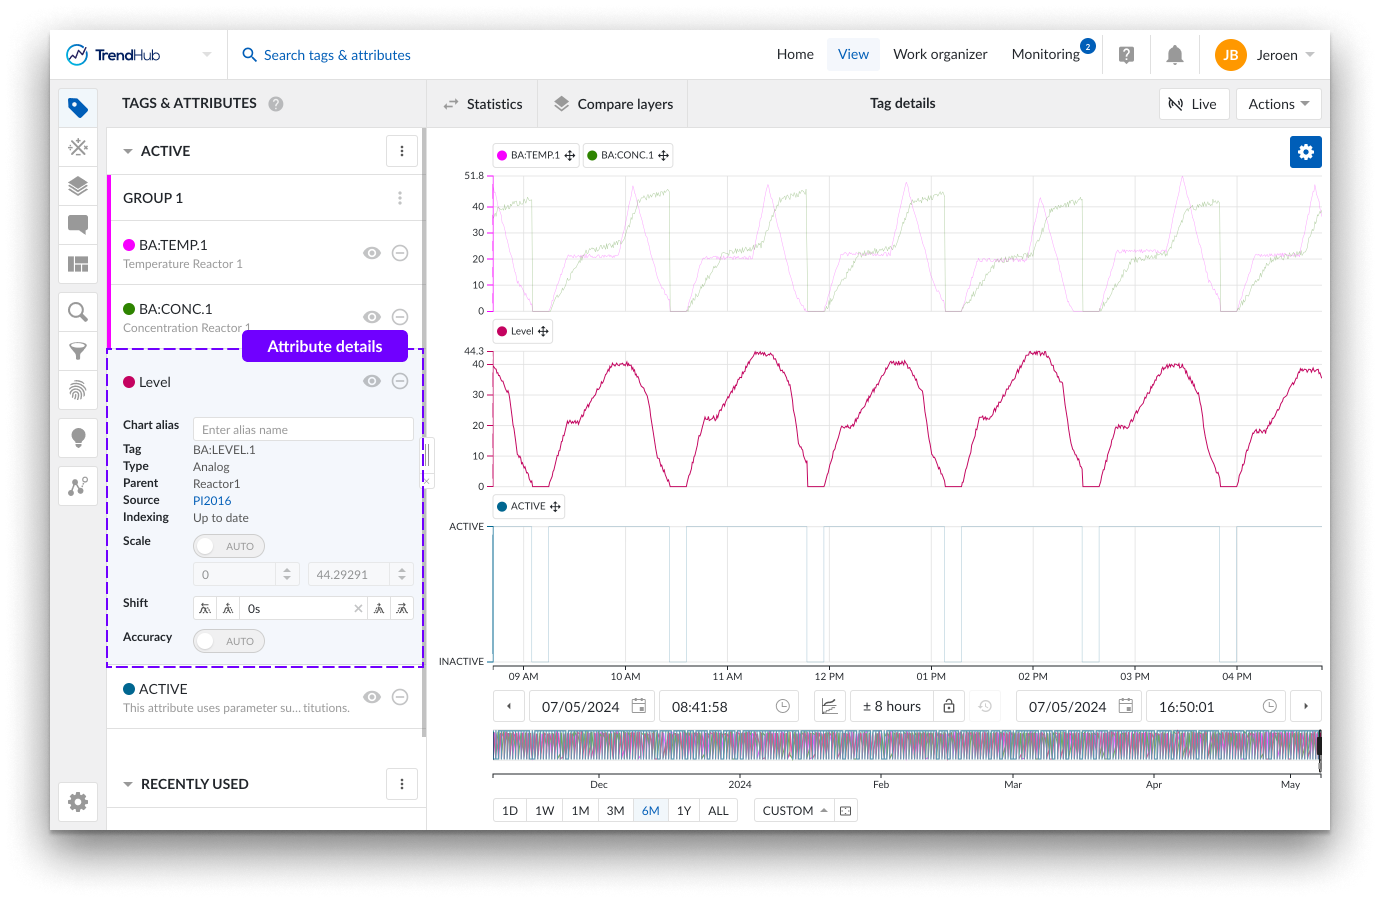This screenshot has width=1380, height=900.
Task: Toggle the Accuracy AUTO switch
Action: [x=228, y=641]
